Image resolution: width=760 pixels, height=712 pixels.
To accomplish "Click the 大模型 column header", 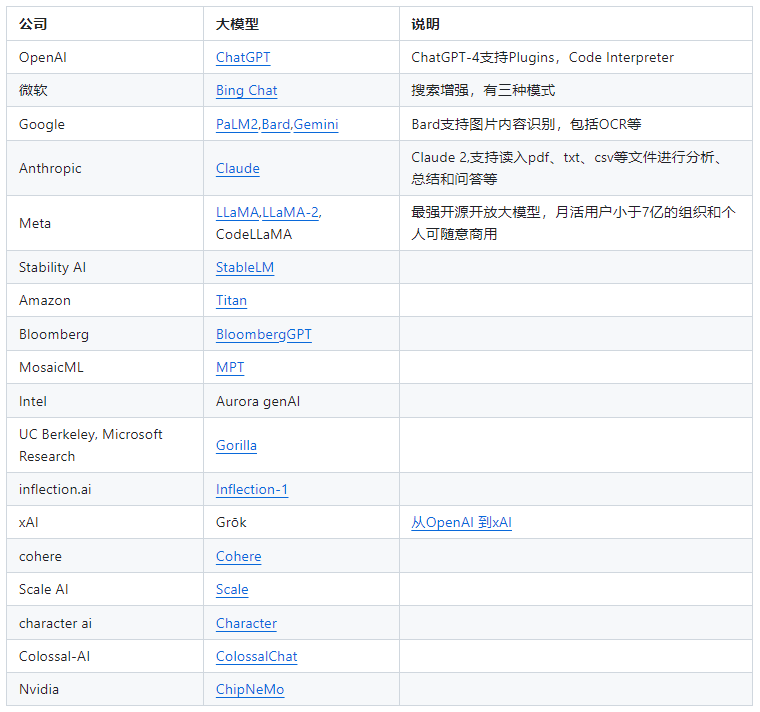I will (x=301, y=24).
